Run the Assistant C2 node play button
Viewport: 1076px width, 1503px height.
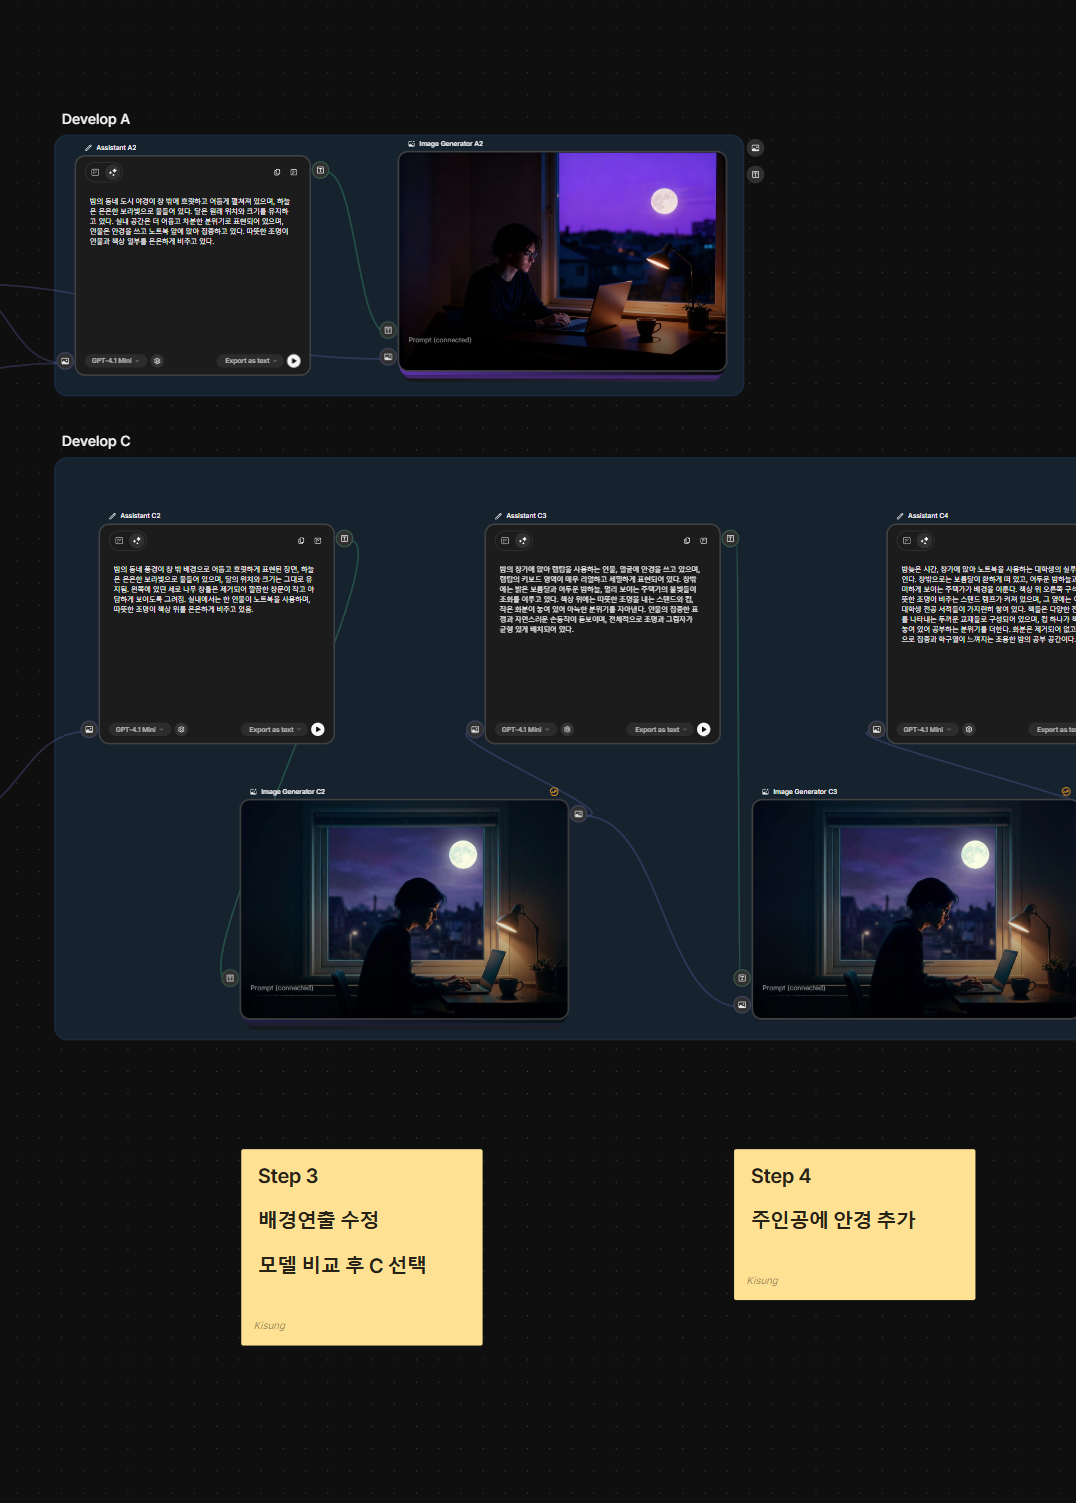click(x=318, y=729)
